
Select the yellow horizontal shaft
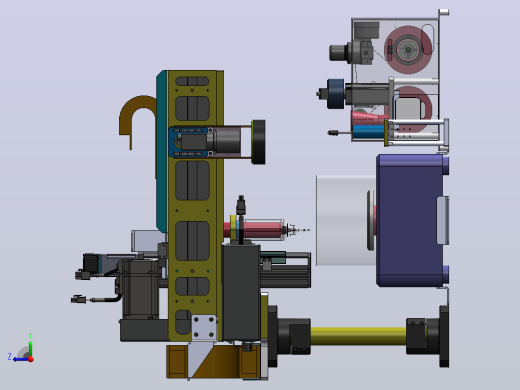(x=358, y=336)
